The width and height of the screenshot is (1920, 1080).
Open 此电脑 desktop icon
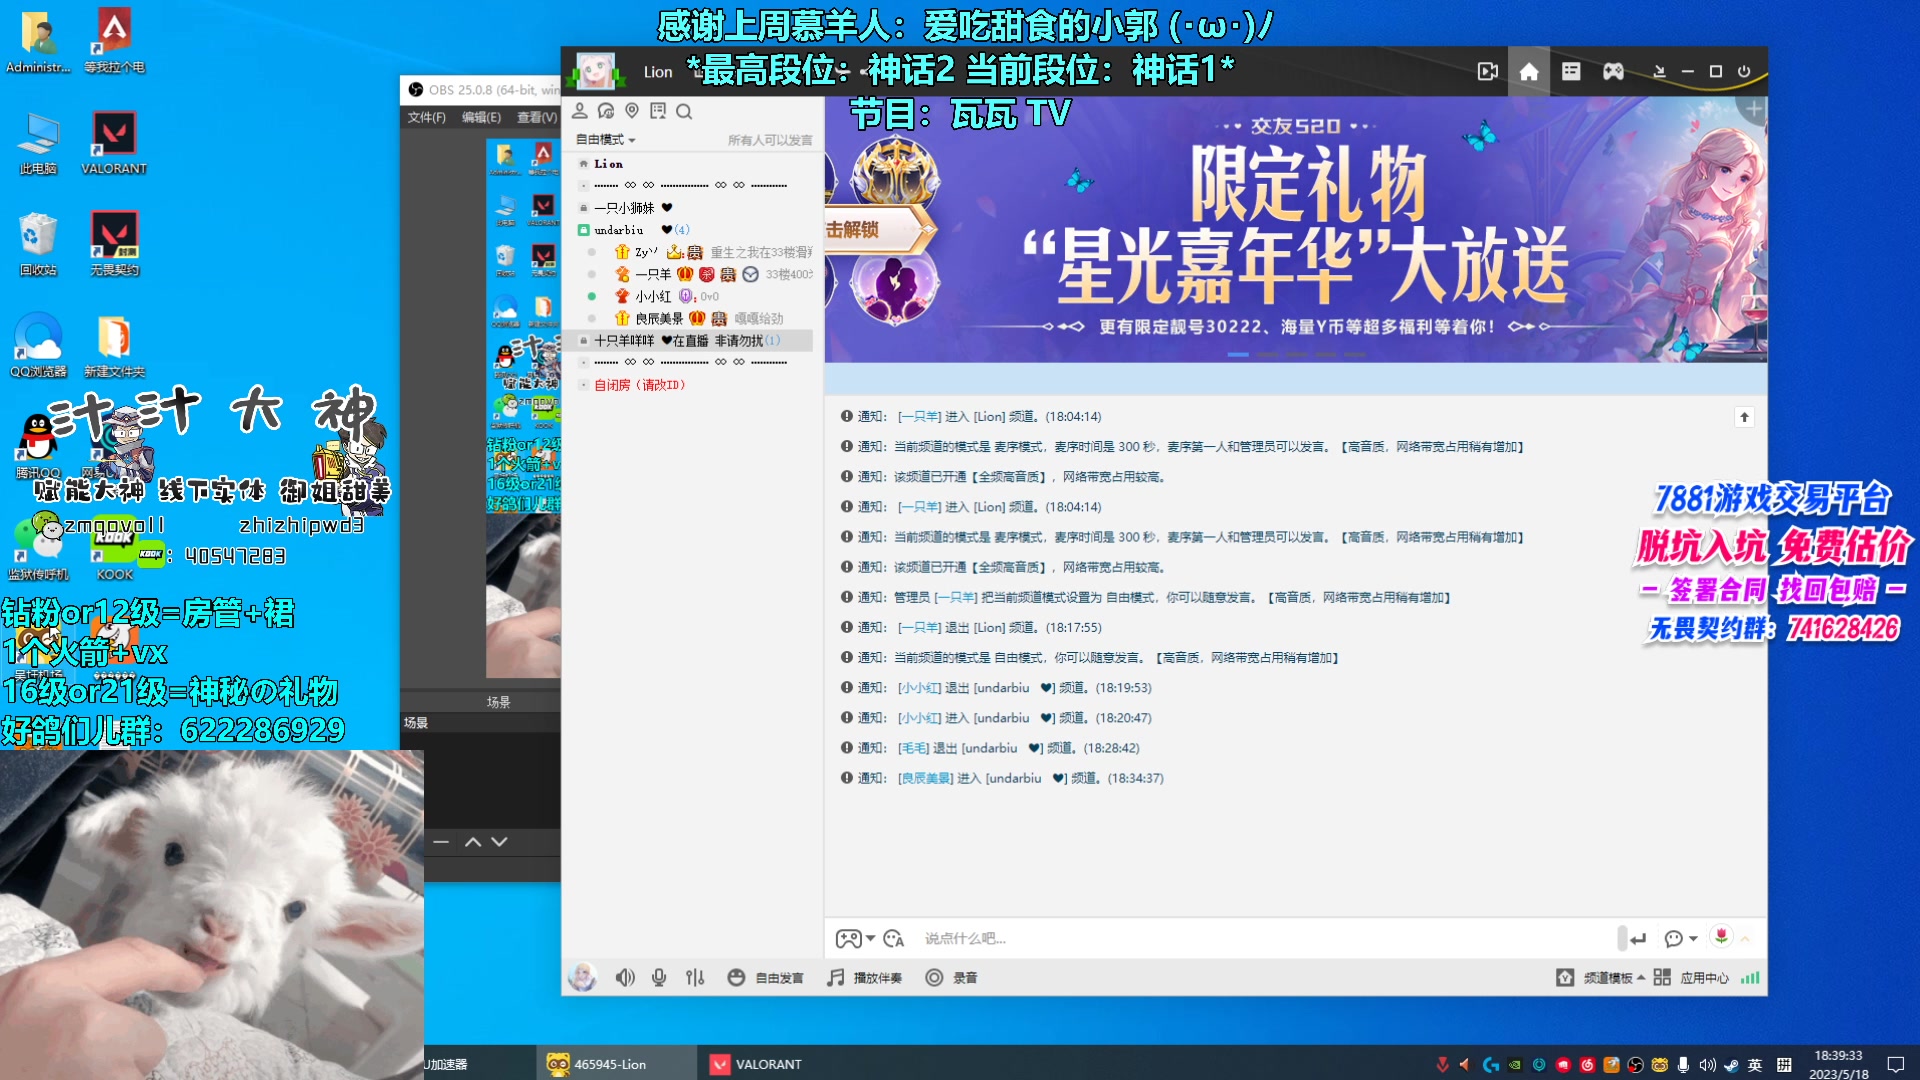pos(38,143)
